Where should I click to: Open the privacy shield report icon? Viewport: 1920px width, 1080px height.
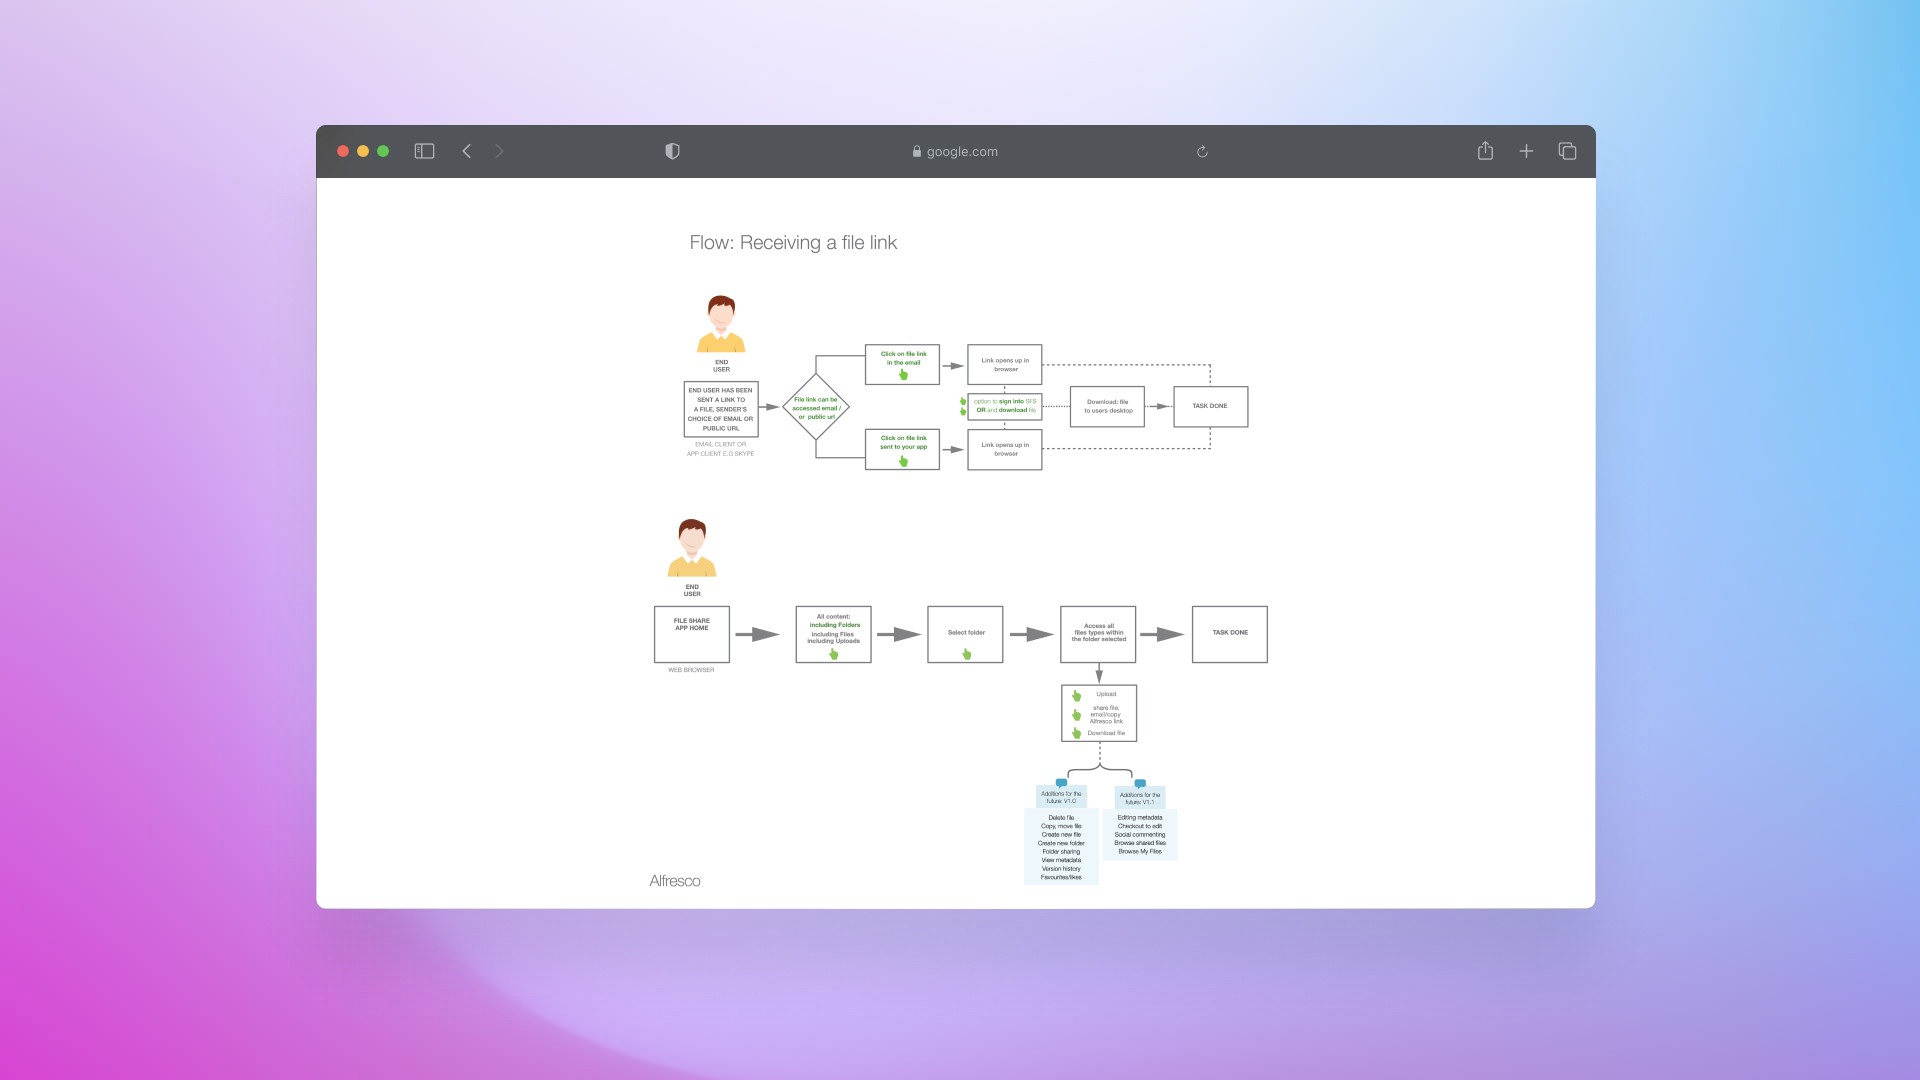pos(672,151)
